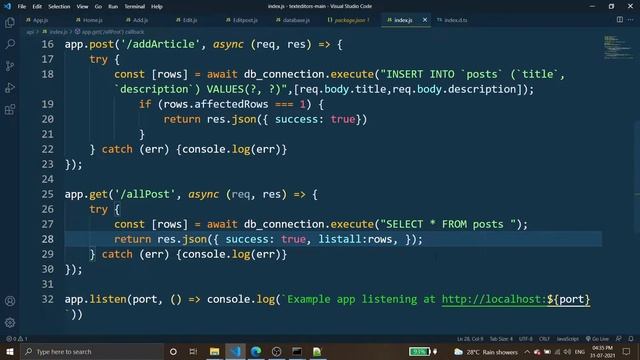Open the Go menu

coord(98,7)
